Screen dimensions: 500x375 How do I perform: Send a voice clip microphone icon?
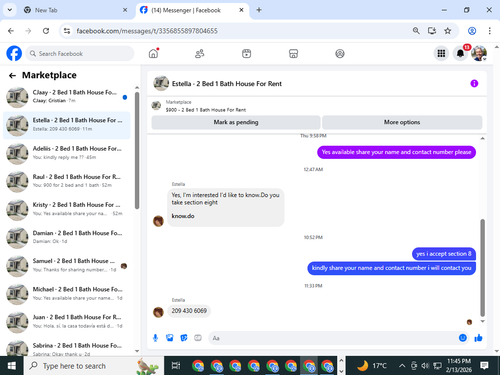tap(155, 338)
